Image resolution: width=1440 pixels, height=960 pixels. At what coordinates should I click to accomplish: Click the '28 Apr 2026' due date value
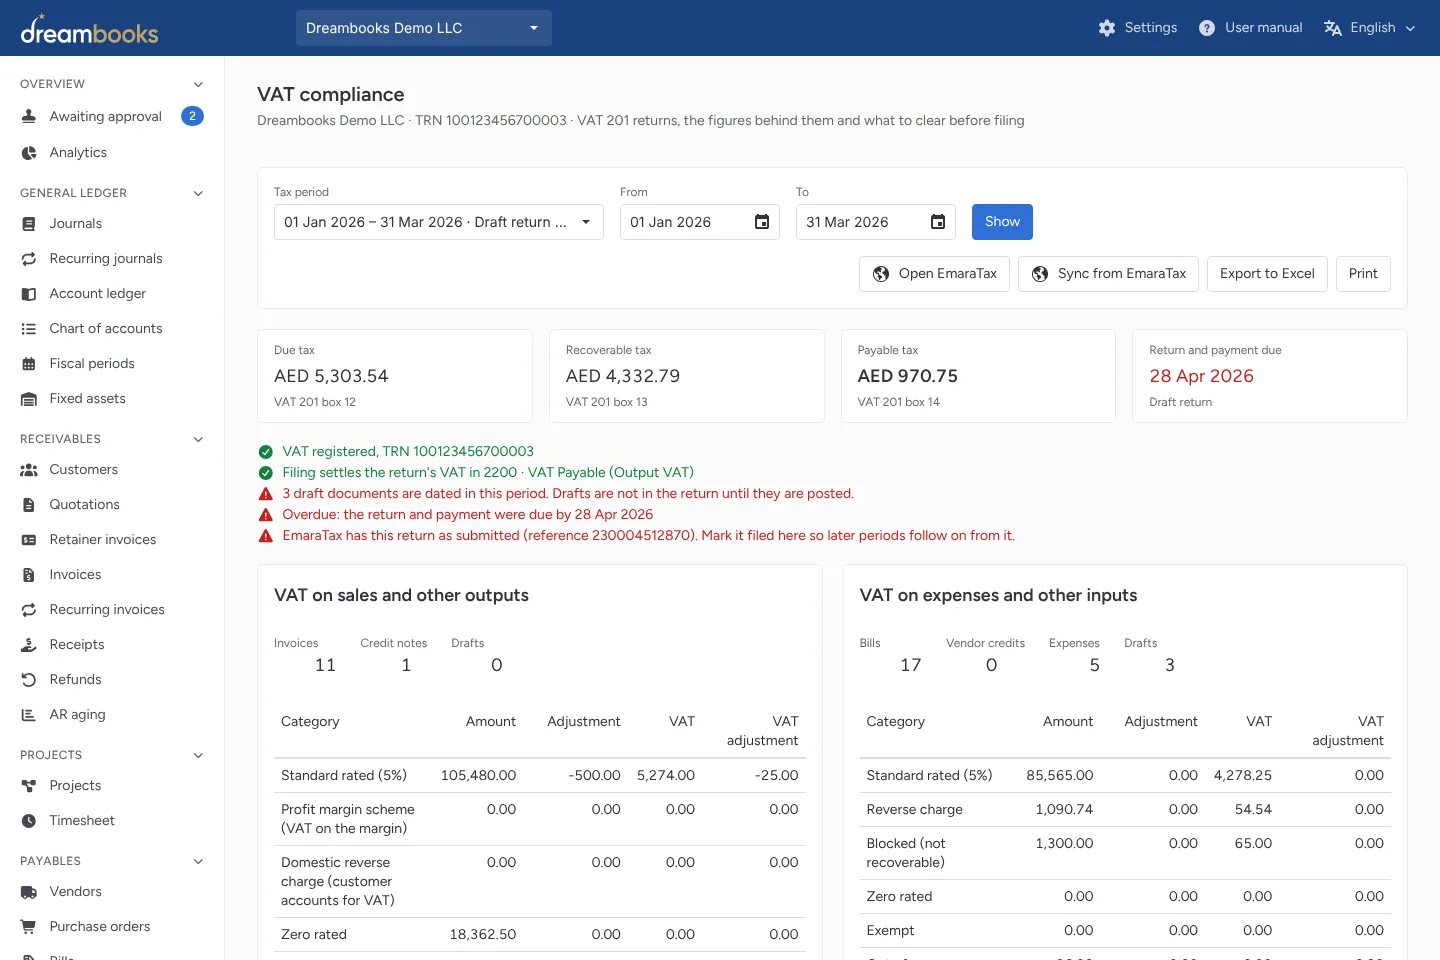pyautogui.click(x=1201, y=376)
